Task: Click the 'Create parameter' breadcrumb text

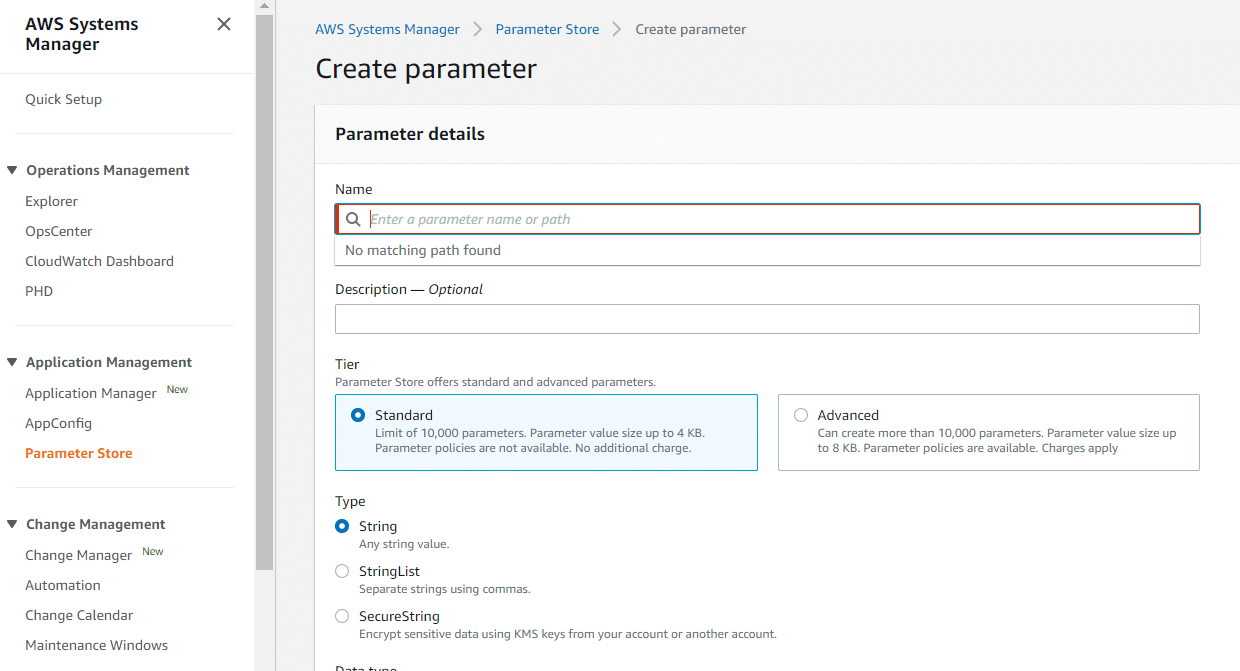Action: (691, 29)
